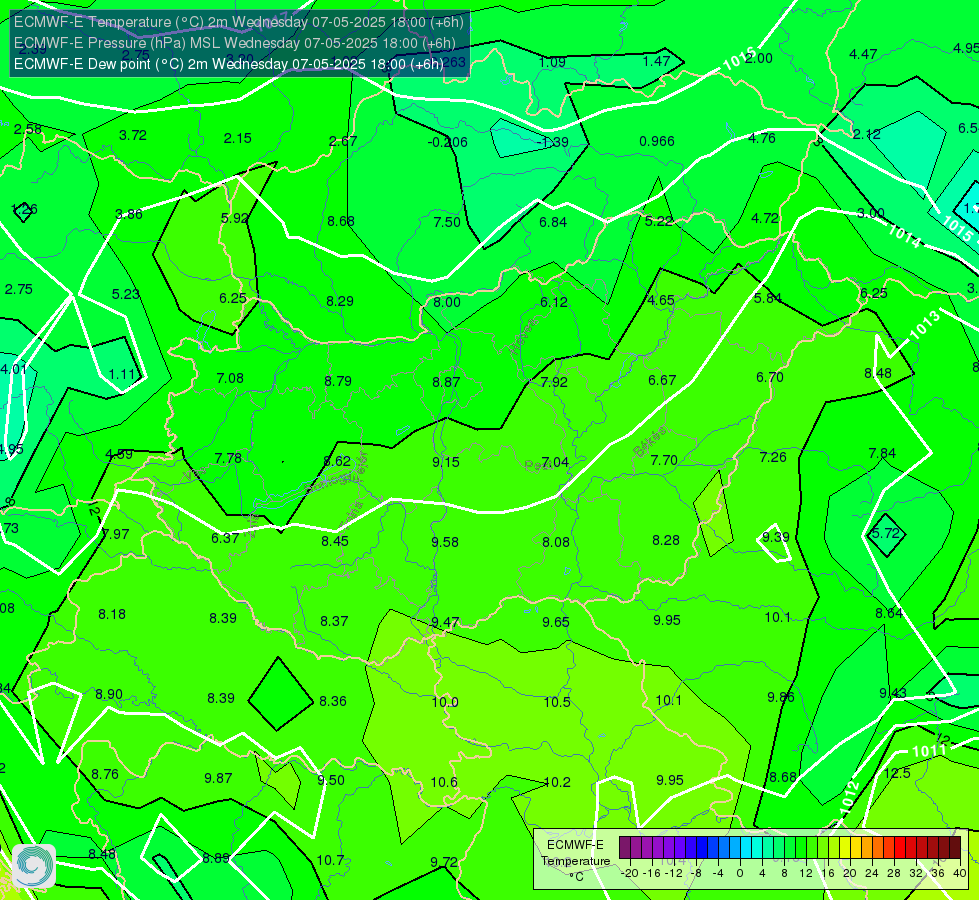Click the dark red legend swatch above 40
Image resolution: width=979 pixels, height=900 pixels.
(955, 848)
